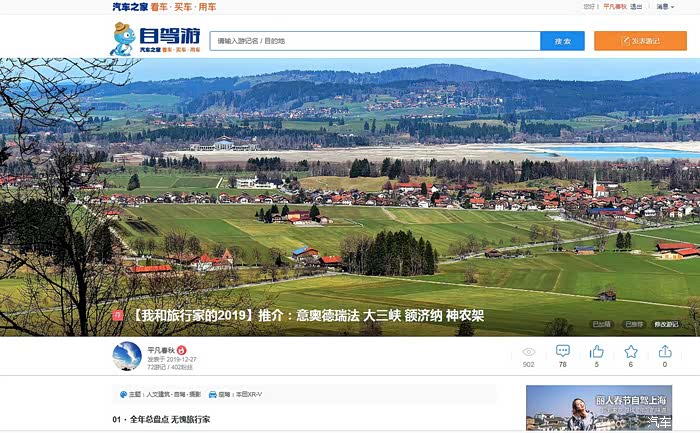Click the 人文建筑·自驾·摄影 theme tags
The height and width of the screenshot is (433, 700).
174,394
